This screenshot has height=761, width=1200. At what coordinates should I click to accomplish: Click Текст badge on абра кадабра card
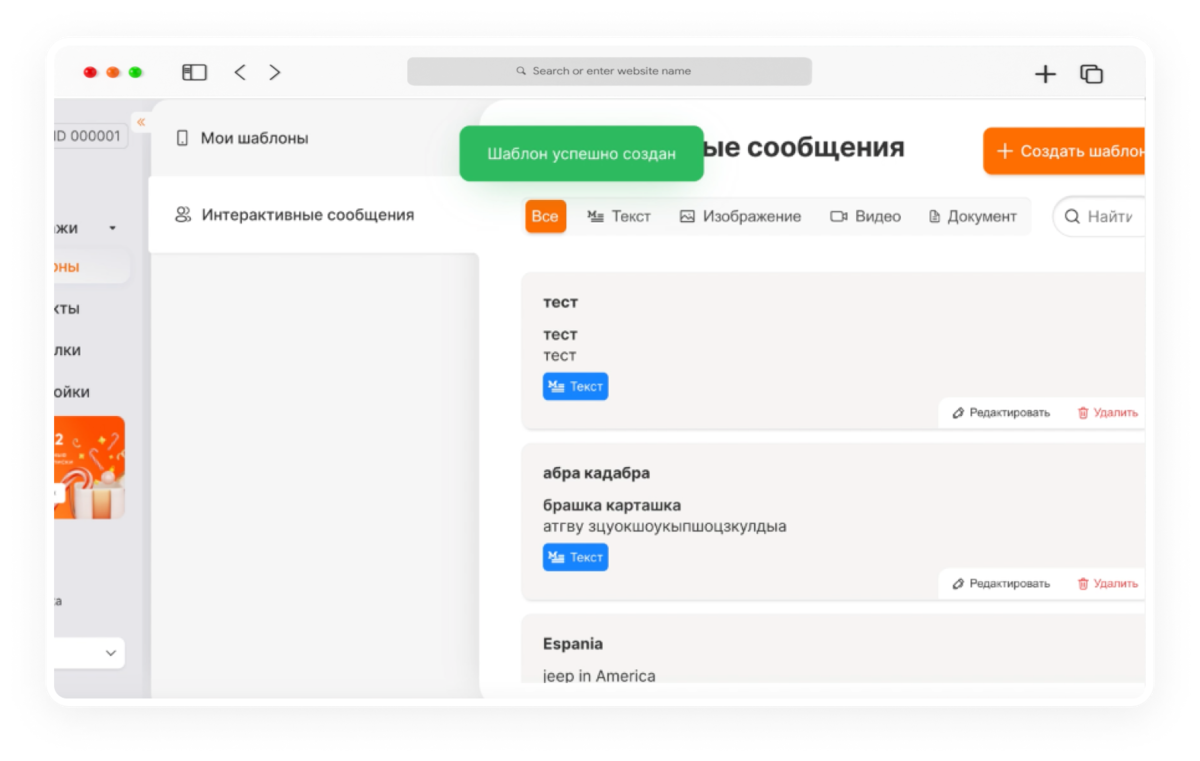pyautogui.click(x=575, y=557)
